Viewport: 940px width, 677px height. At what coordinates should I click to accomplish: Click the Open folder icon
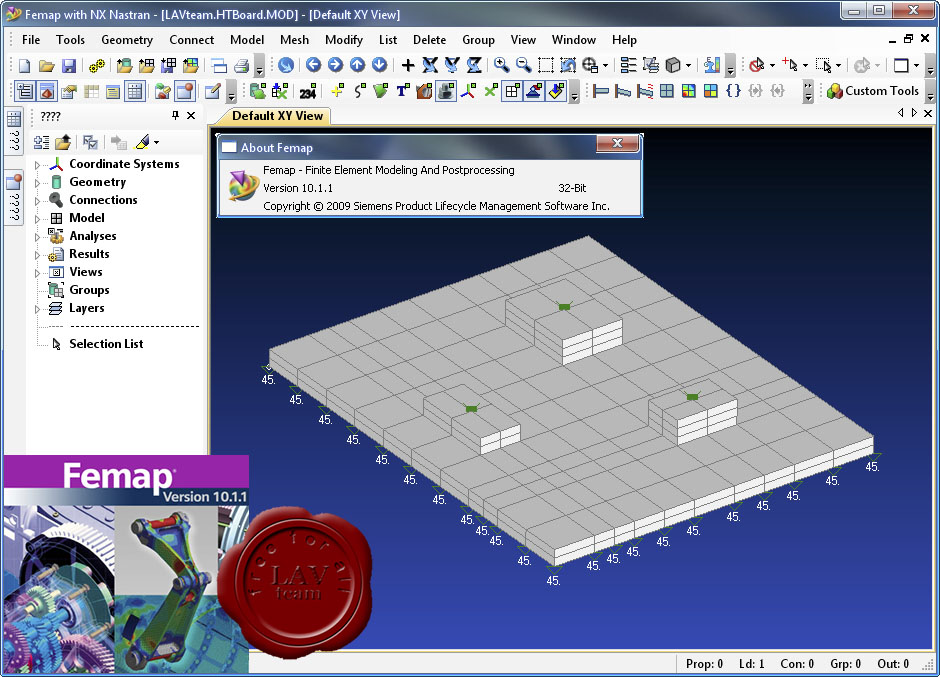(47, 65)
